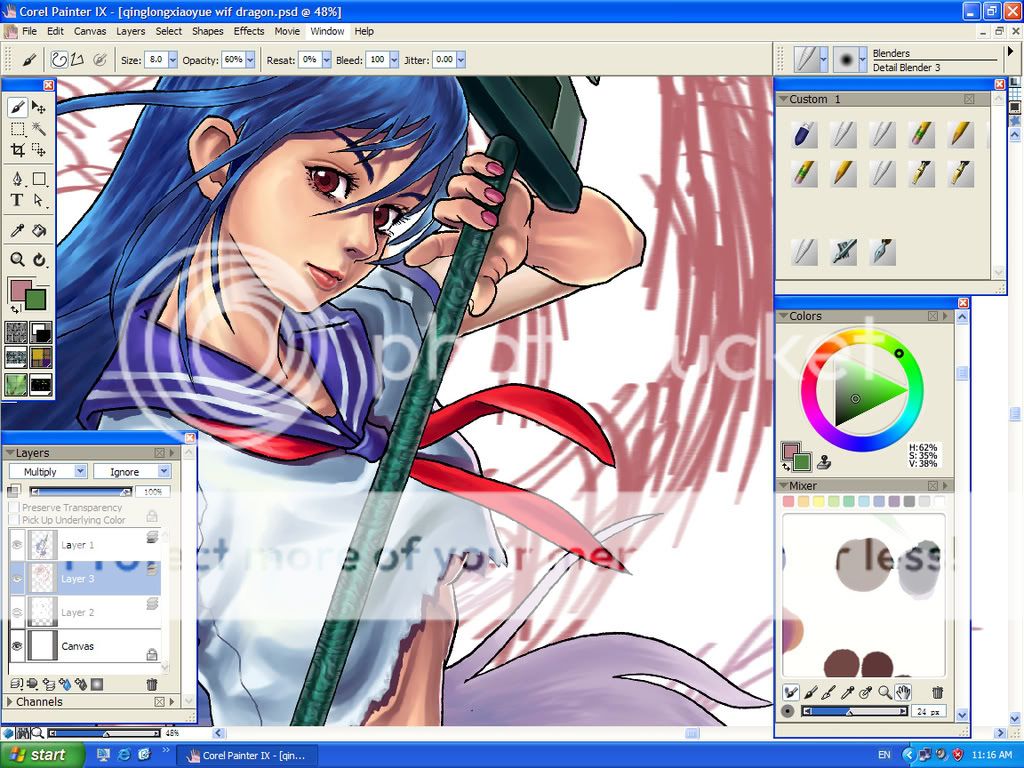Open the brush Size dropdown arrow
The width and height of the screenshot is (1024, 768).
click(172, 60)
